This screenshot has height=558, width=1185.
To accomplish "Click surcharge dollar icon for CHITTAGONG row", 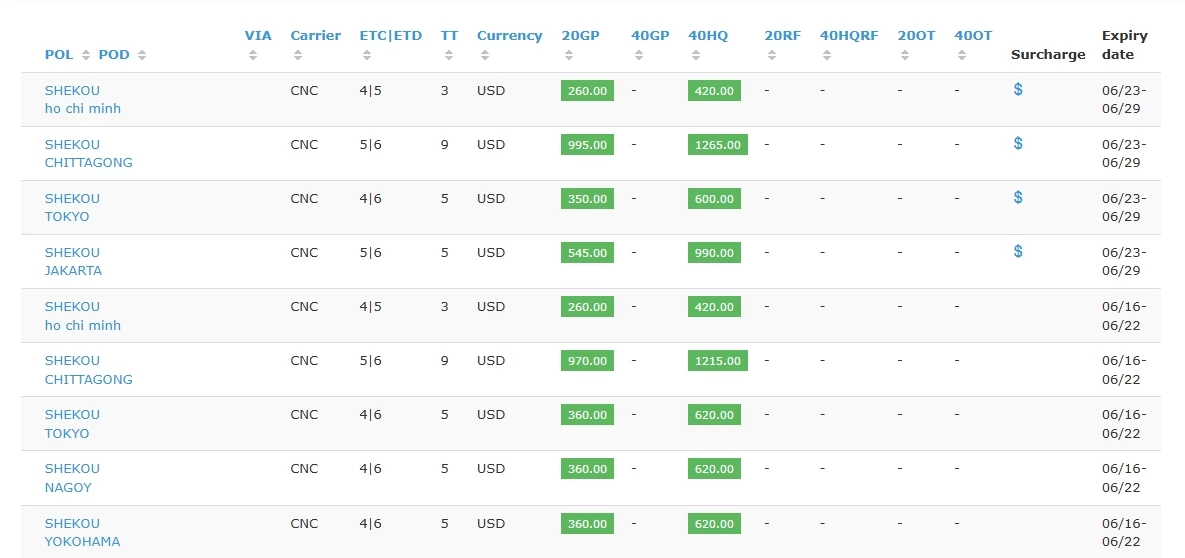I will (1018, 143).
